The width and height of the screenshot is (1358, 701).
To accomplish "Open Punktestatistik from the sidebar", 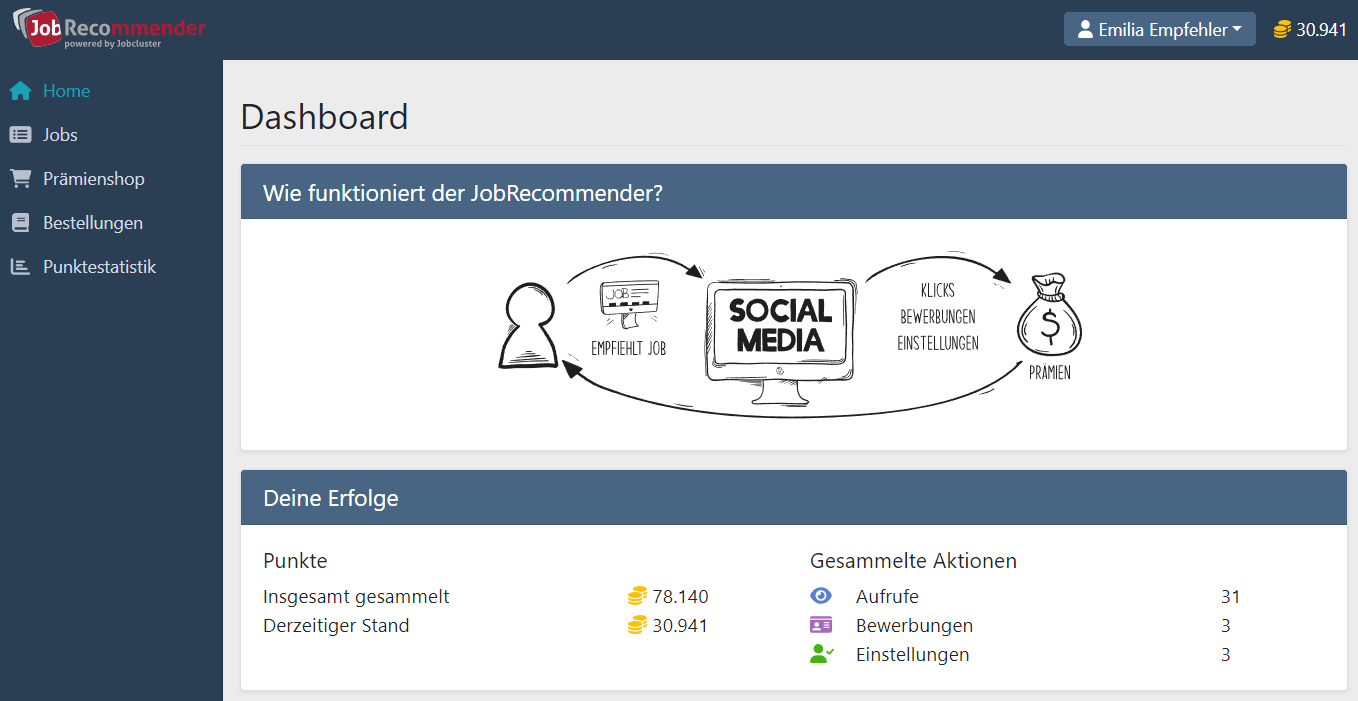I will (x=100, y=266).
